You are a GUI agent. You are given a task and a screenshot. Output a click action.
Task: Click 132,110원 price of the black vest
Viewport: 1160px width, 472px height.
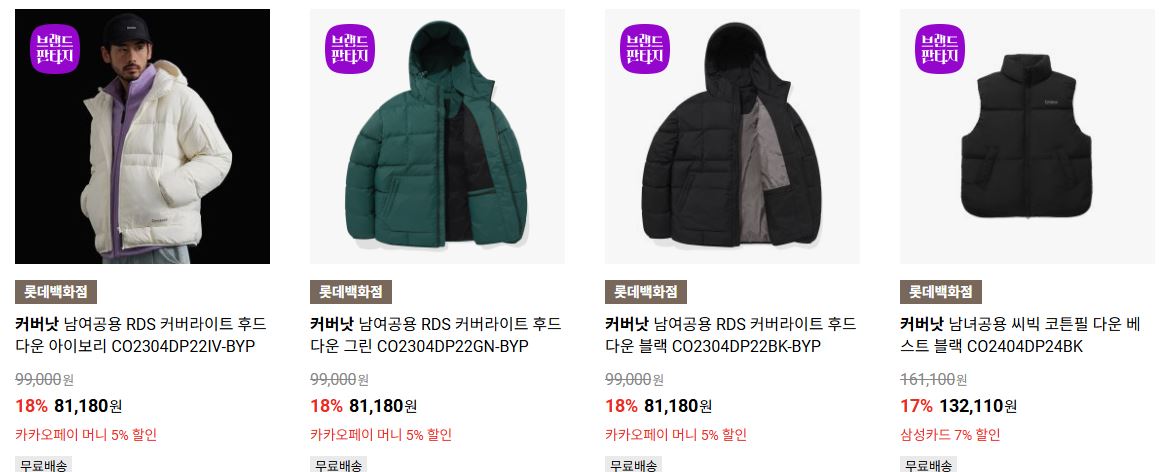point(978,406)
